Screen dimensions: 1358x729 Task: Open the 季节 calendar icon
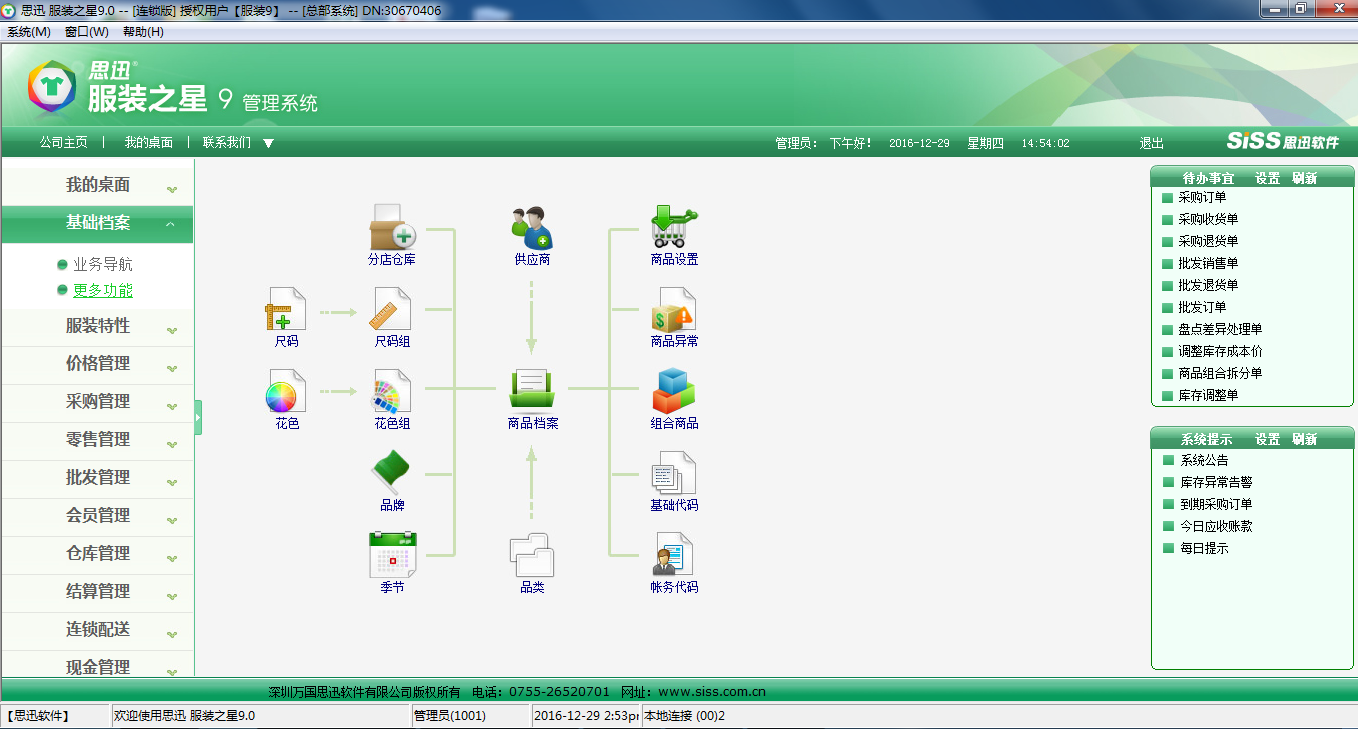[x=392, y=555]
